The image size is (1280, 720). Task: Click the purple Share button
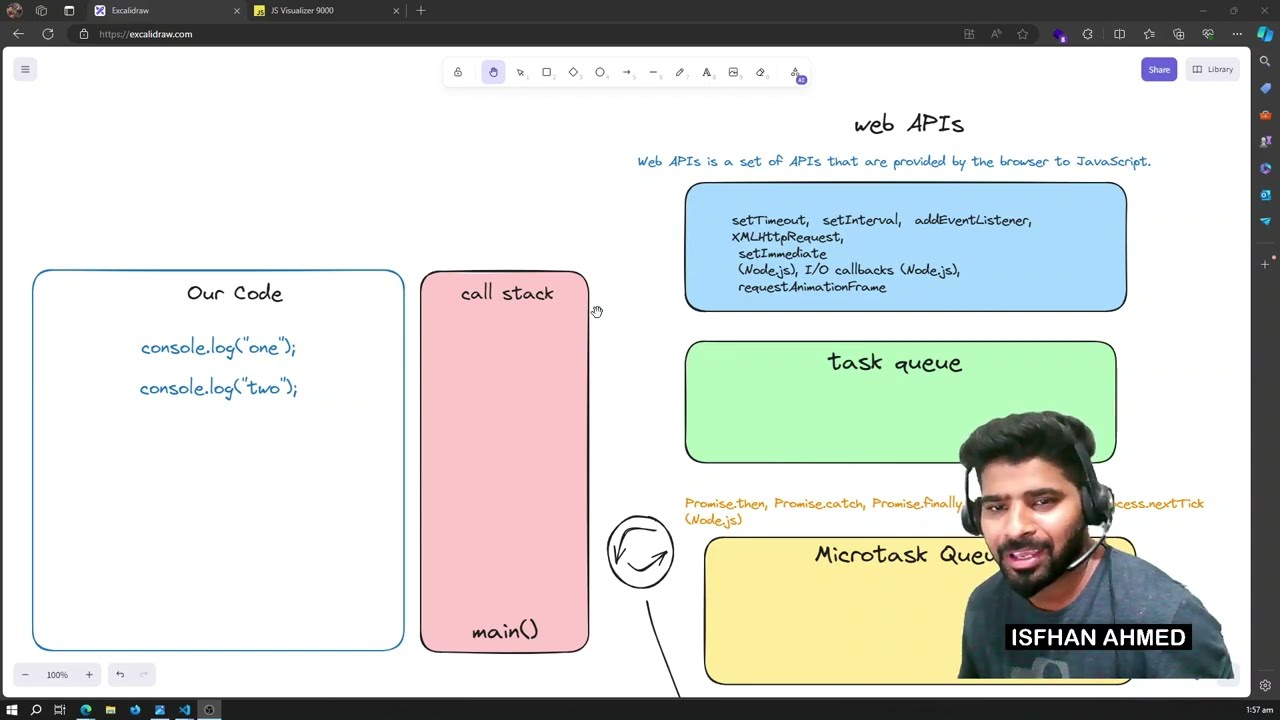[1159, 69]
